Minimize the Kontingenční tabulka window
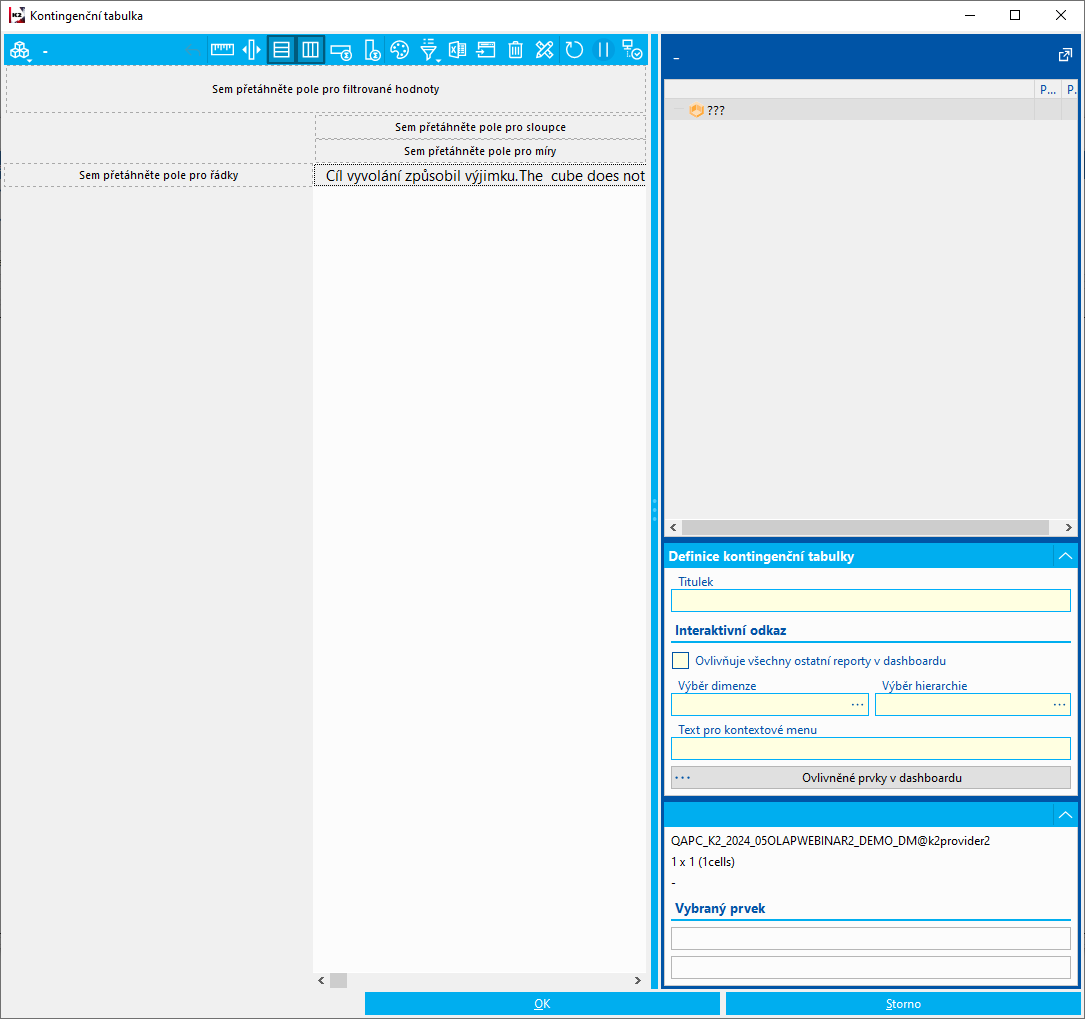Screen dimensions: 1085x1019 pyautogui.click(x=970, y=15)
